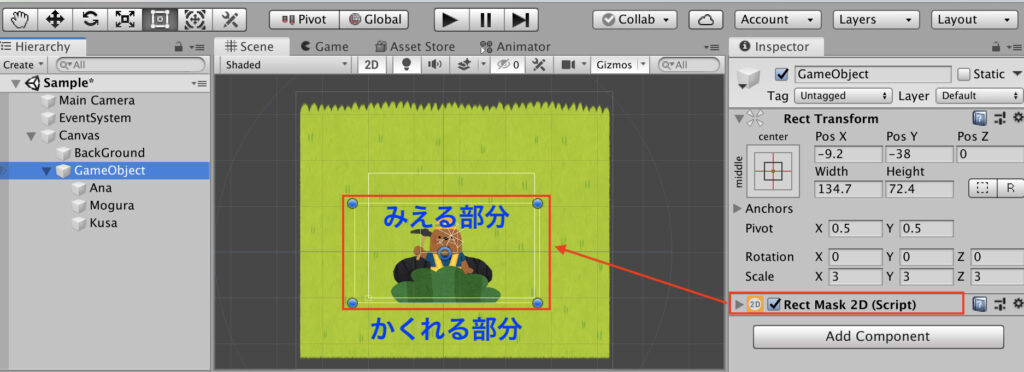Image resolution: width=1024 pixels, height=372 pixels.
Task: Open the Shaded draw mode dropdown
Action: (x=286, y=65)
